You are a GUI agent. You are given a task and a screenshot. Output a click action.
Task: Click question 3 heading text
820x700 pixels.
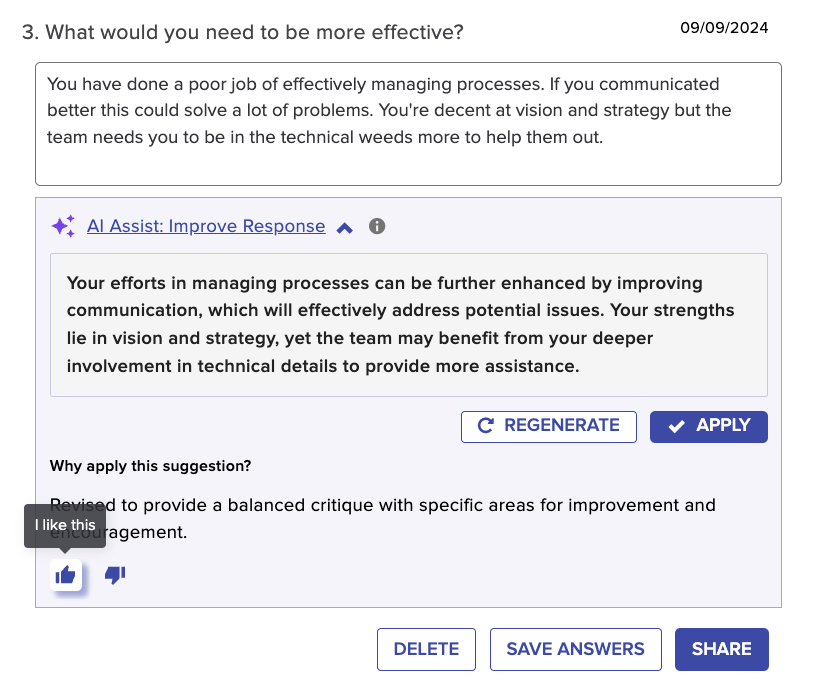coord(243,32)
